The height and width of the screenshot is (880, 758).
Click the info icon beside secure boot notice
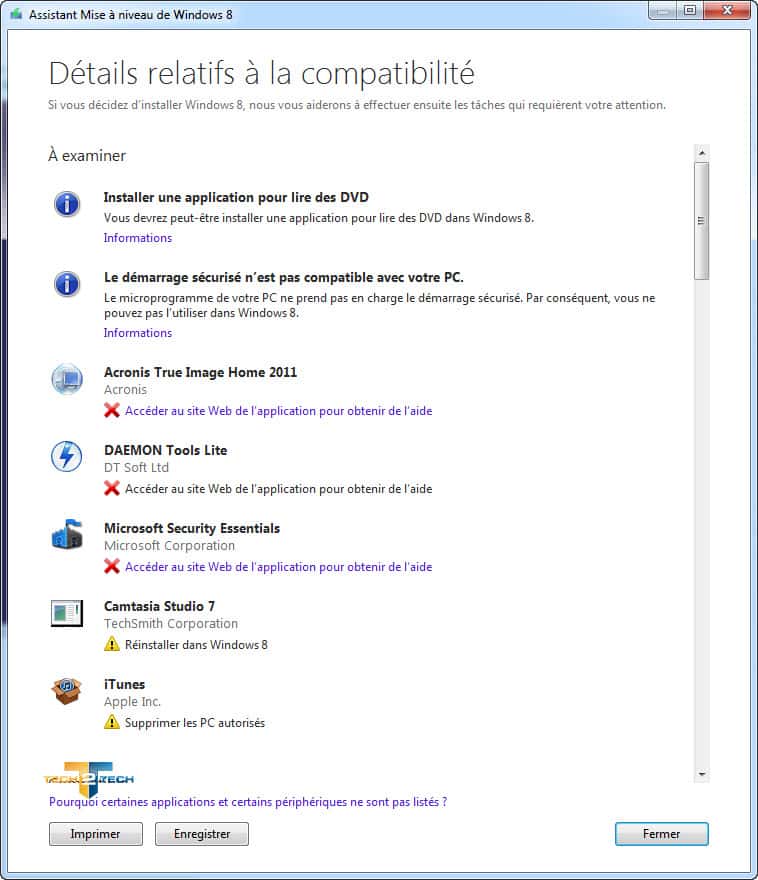(67, 283)
